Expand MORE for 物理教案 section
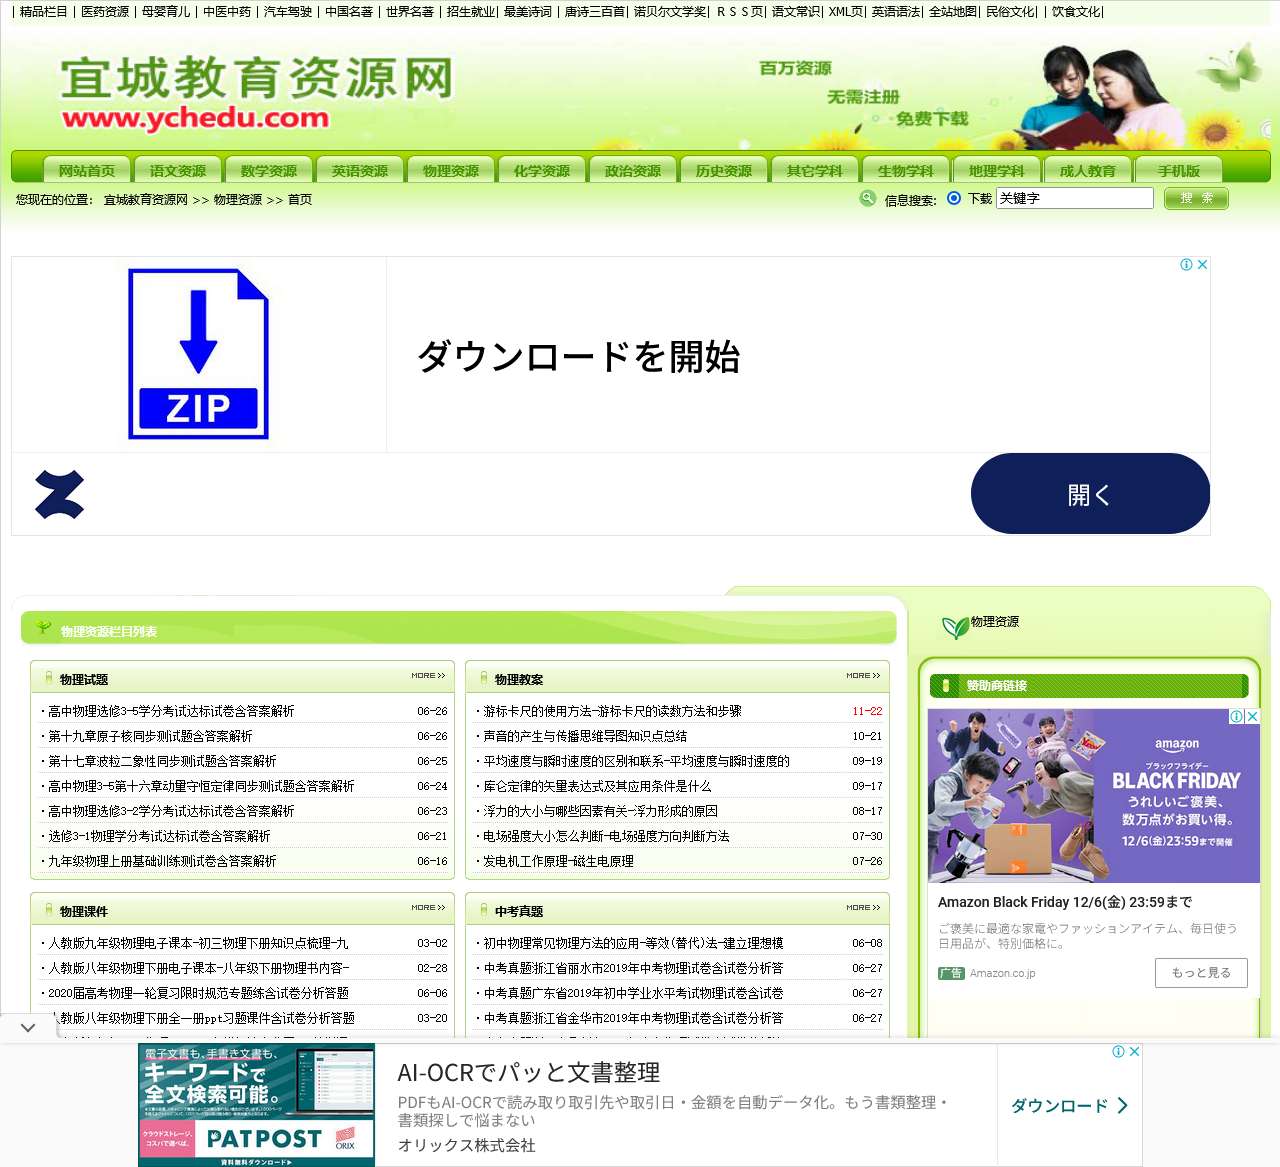The width and height of the screenshot is (1280, 1167). coord(864,676)
